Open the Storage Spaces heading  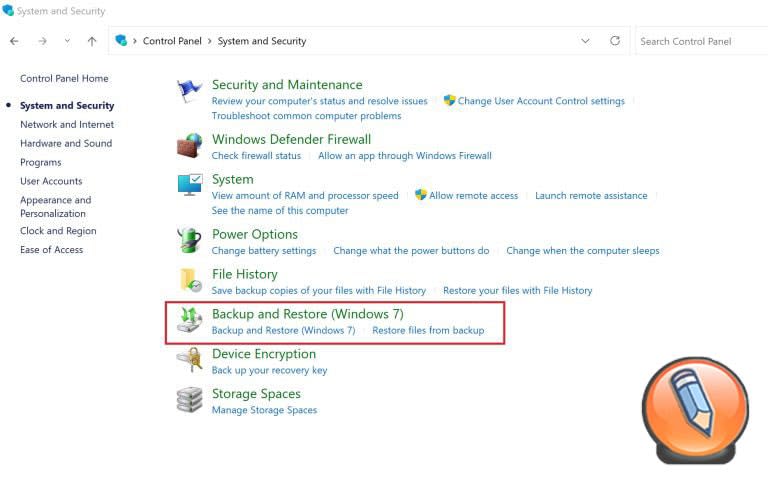pos(256,394)
